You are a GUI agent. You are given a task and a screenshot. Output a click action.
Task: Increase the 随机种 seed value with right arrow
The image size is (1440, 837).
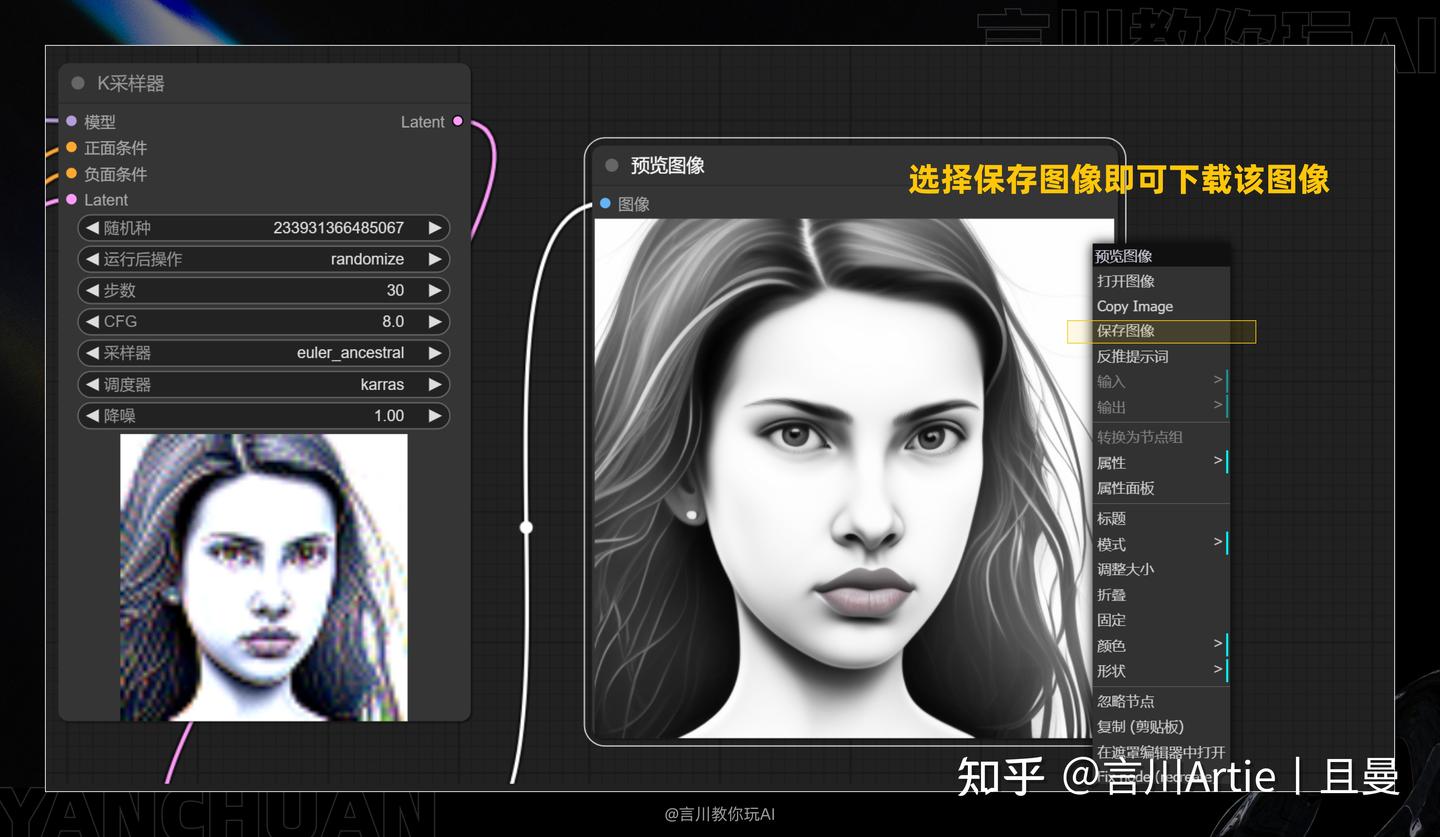[435, 228]
